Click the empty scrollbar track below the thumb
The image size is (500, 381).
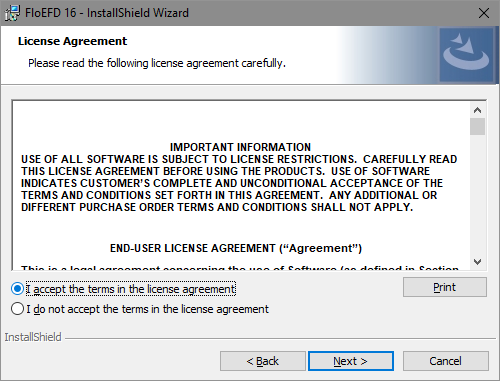pyautogui.click(x=477, y=195)
